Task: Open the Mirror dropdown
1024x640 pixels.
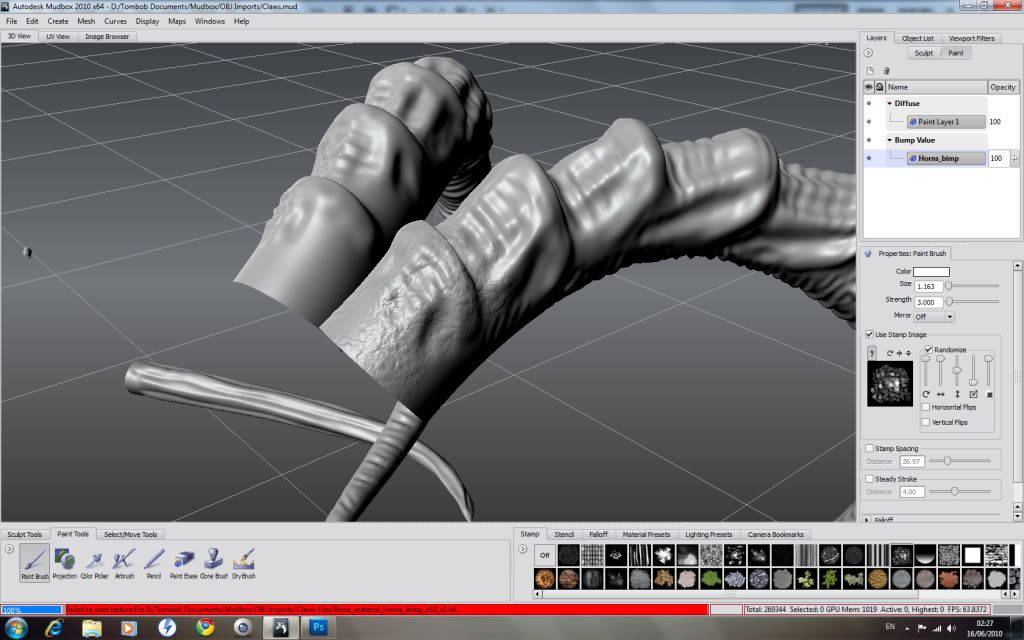Action: 935,316
